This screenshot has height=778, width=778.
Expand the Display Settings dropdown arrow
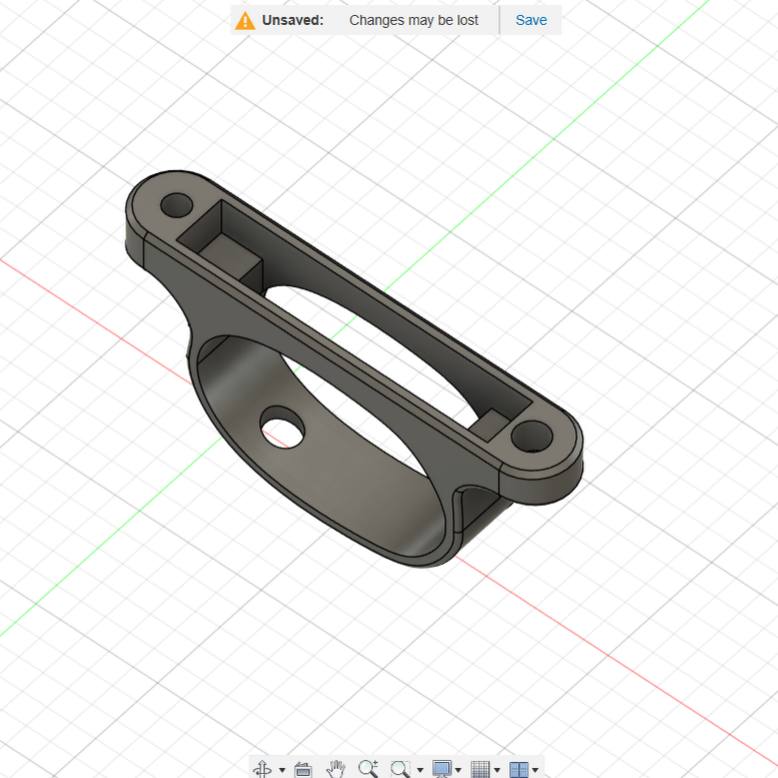(458, 770)
